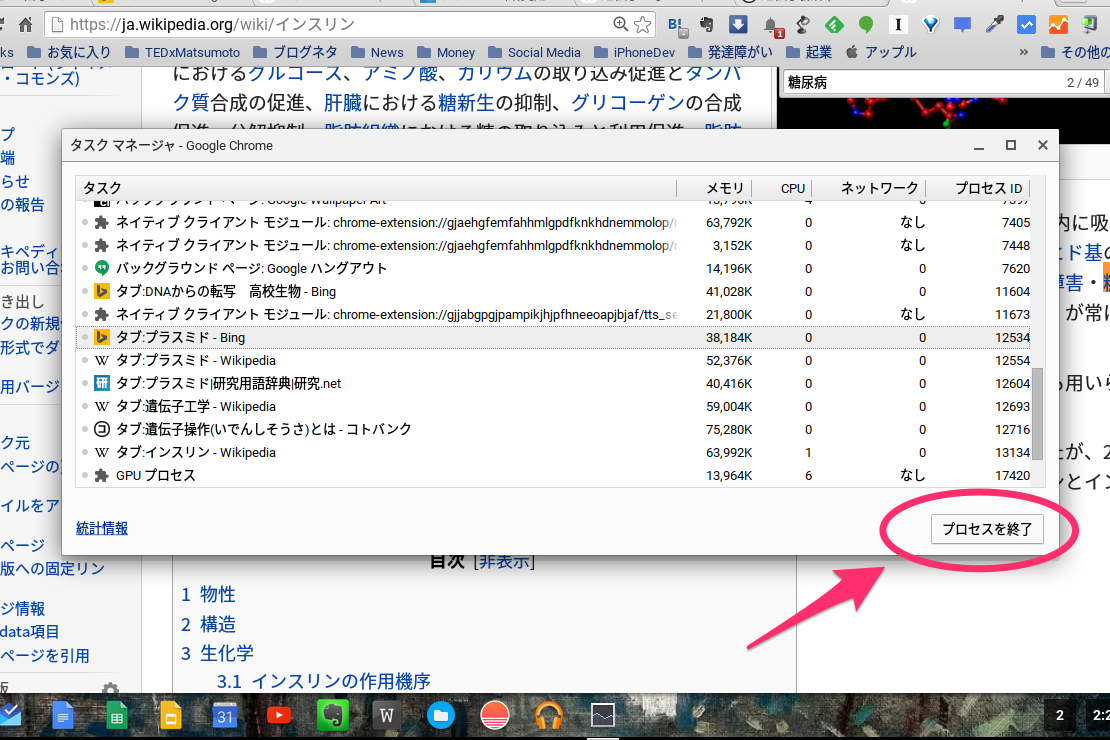This screenshot has height=740, width=1110.
Task: Click the プロセスを終了 button
Action: [987, 529]
